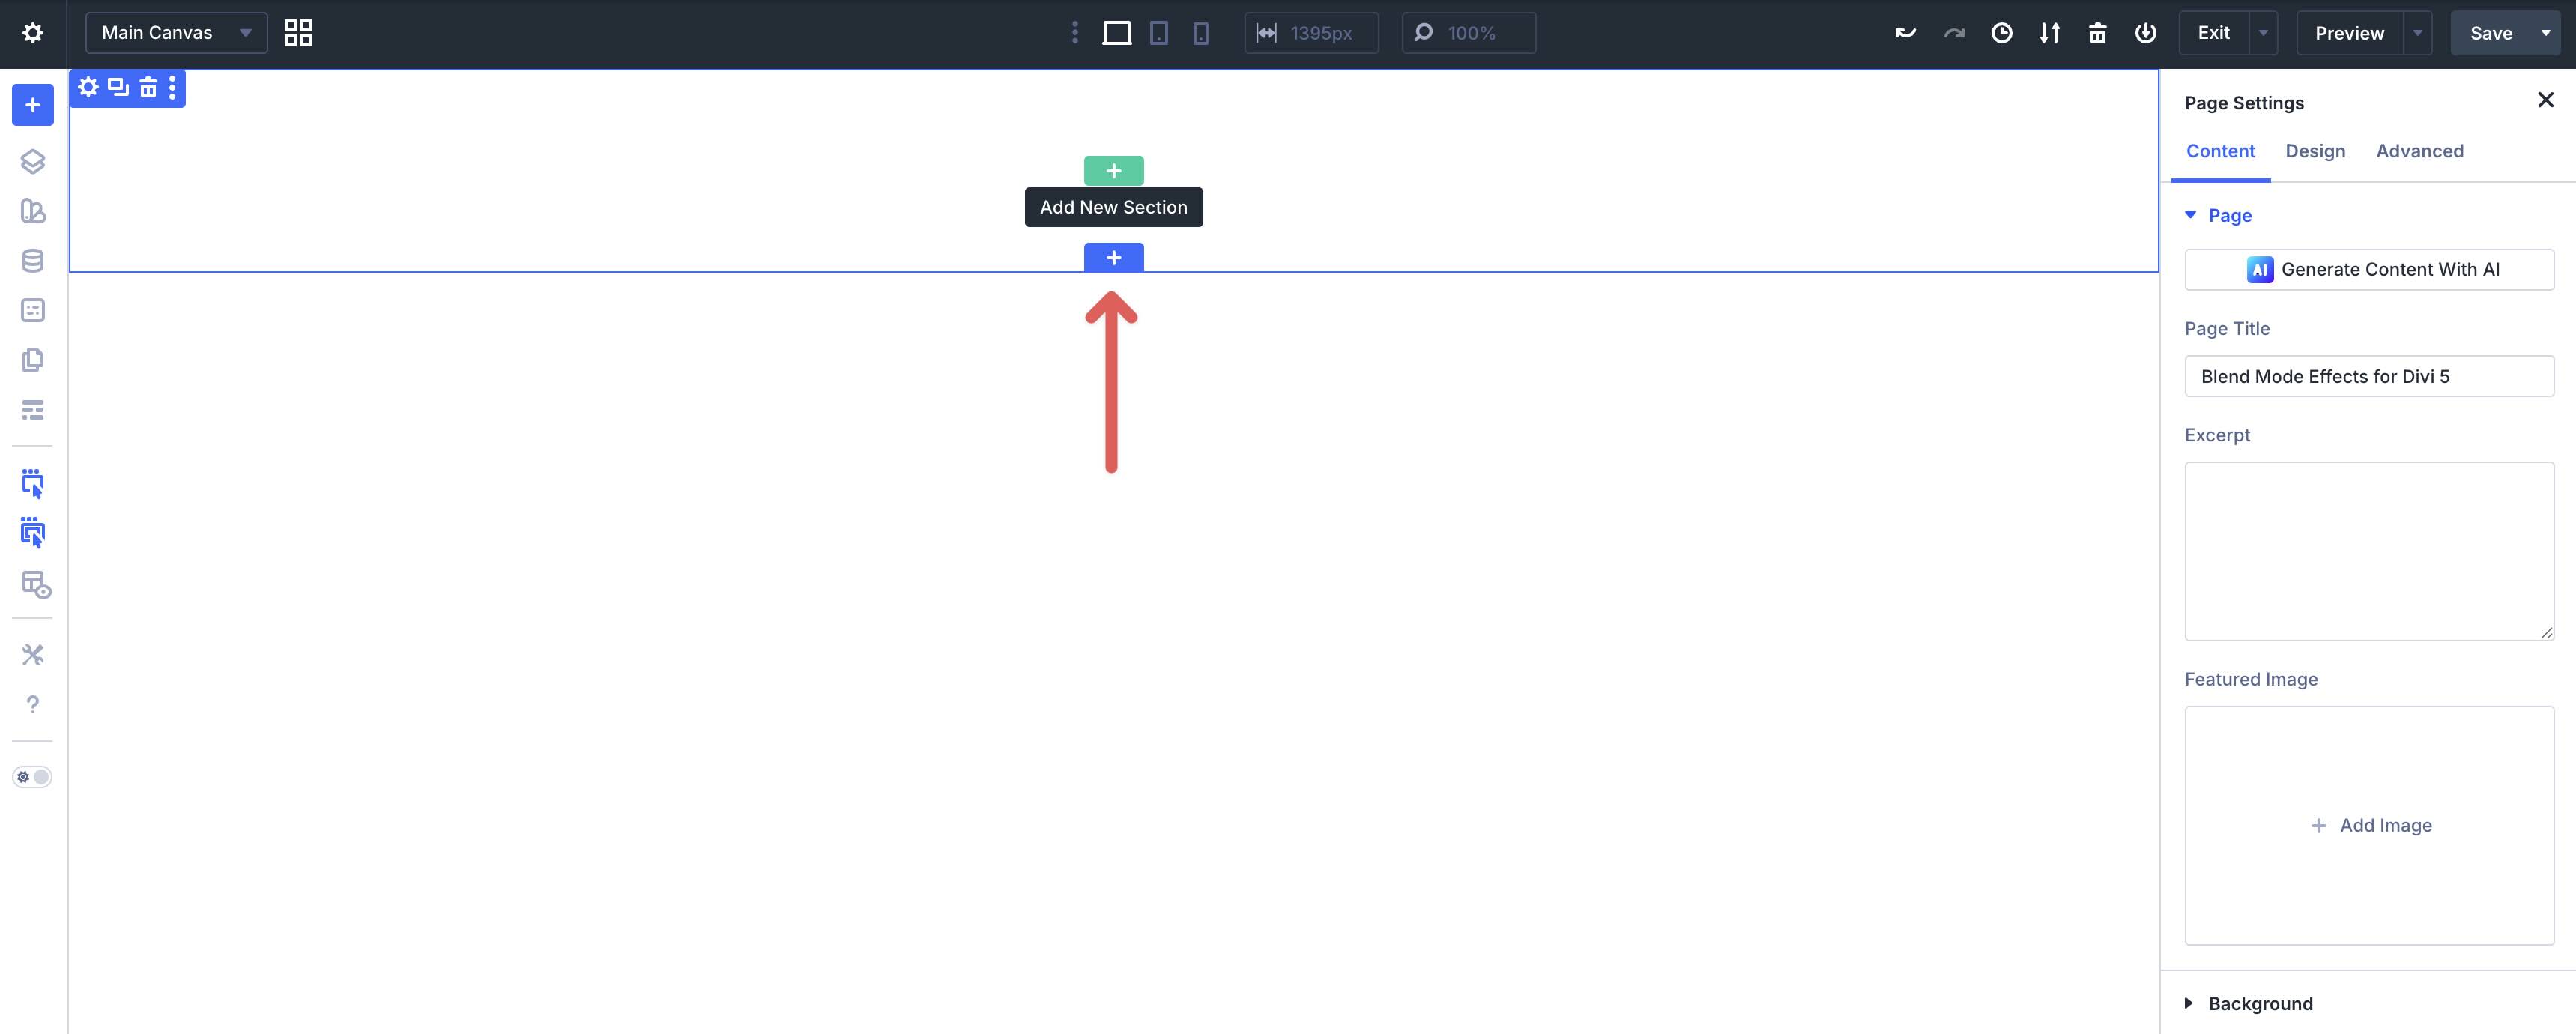Screen dimensions: 2576x1034
Task: Switch to the Advanced tab
Action: point(2420,150)
